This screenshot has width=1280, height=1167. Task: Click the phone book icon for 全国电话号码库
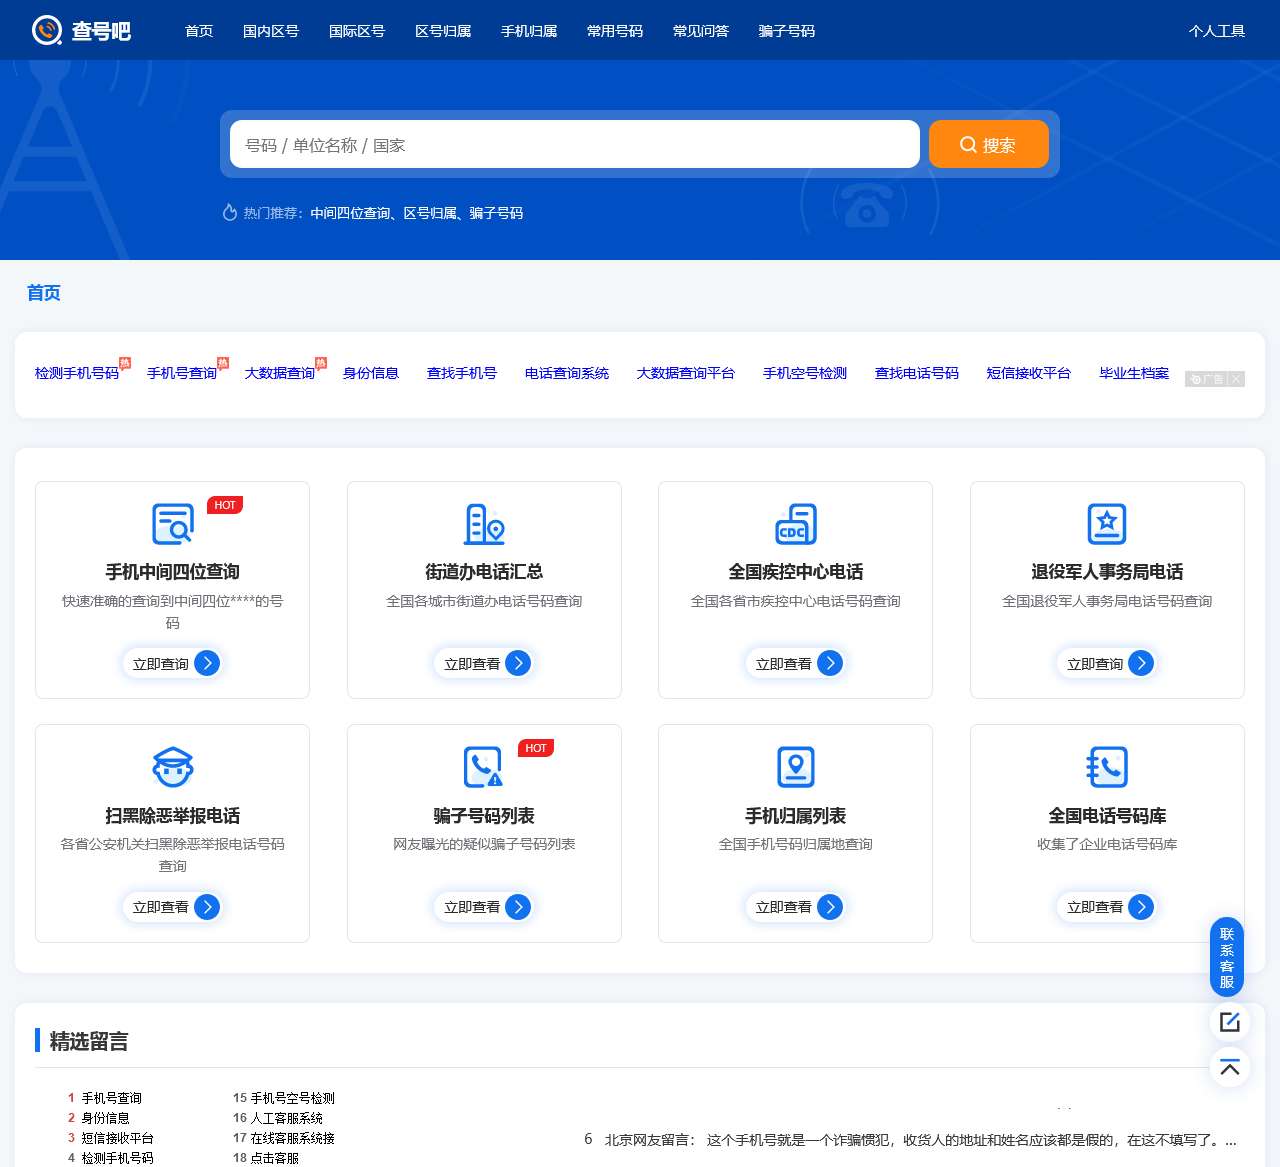tap(1107, 766)
